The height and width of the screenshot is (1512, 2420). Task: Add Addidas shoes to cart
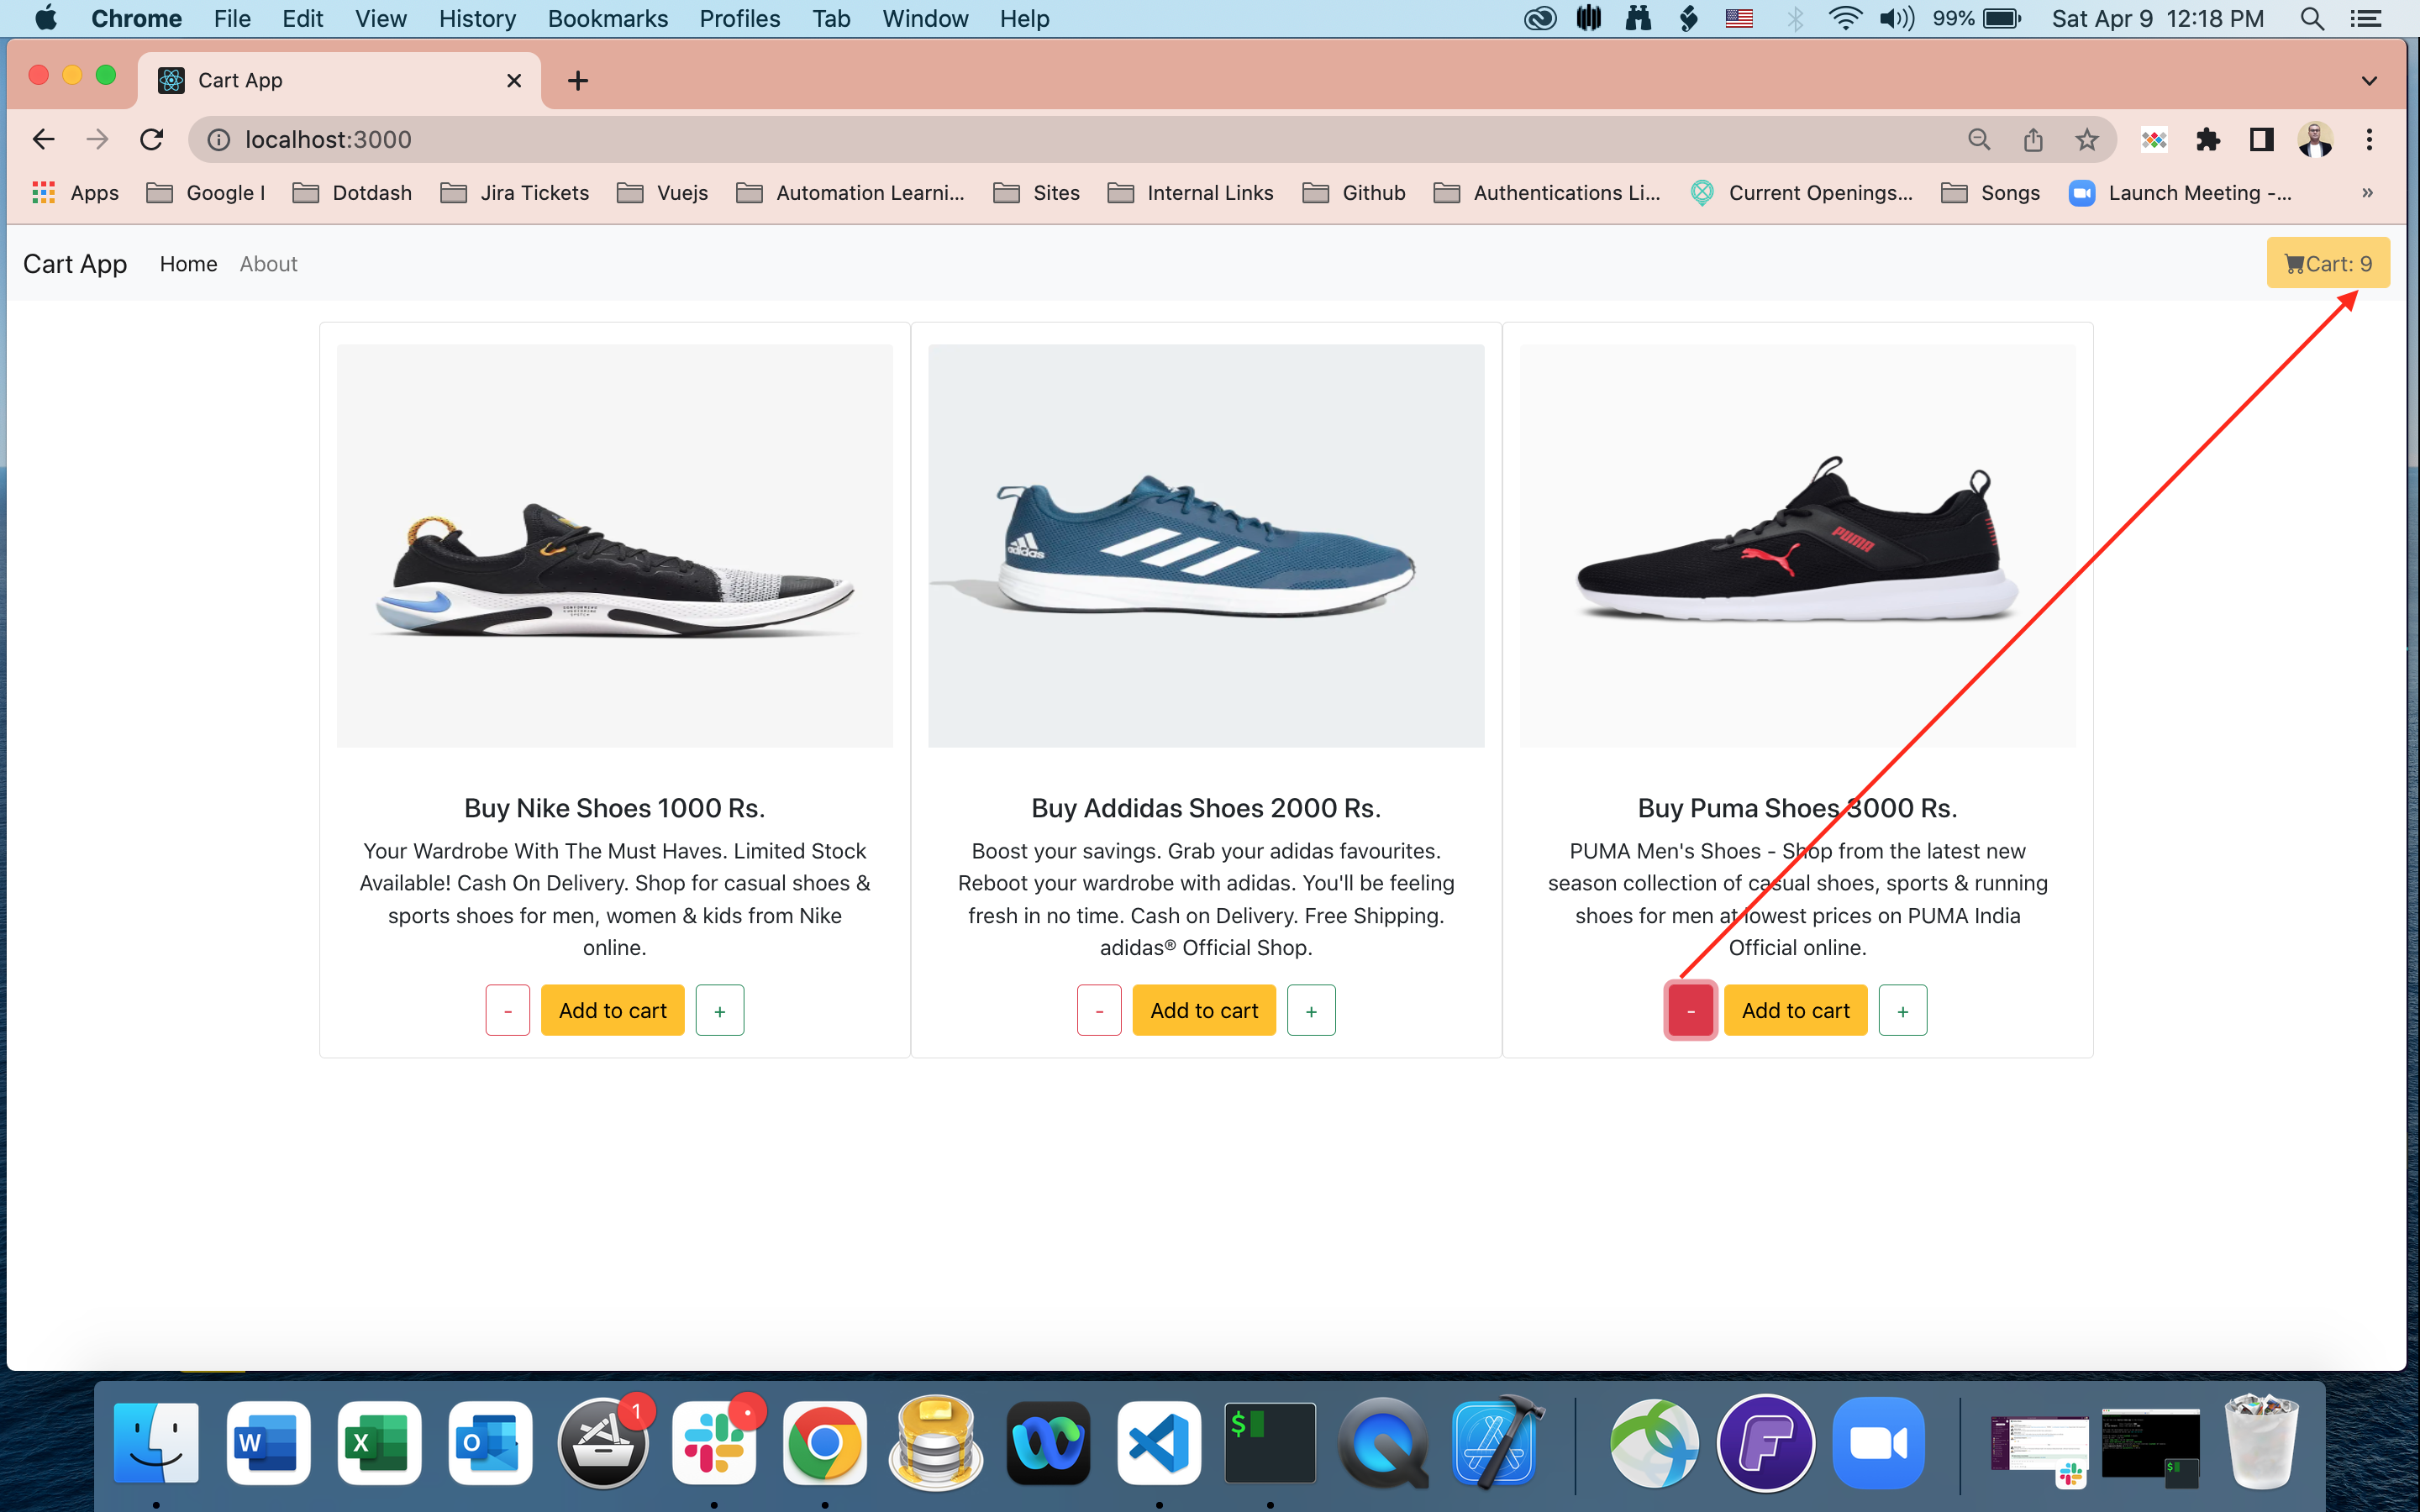(x=1203, y=1010)
